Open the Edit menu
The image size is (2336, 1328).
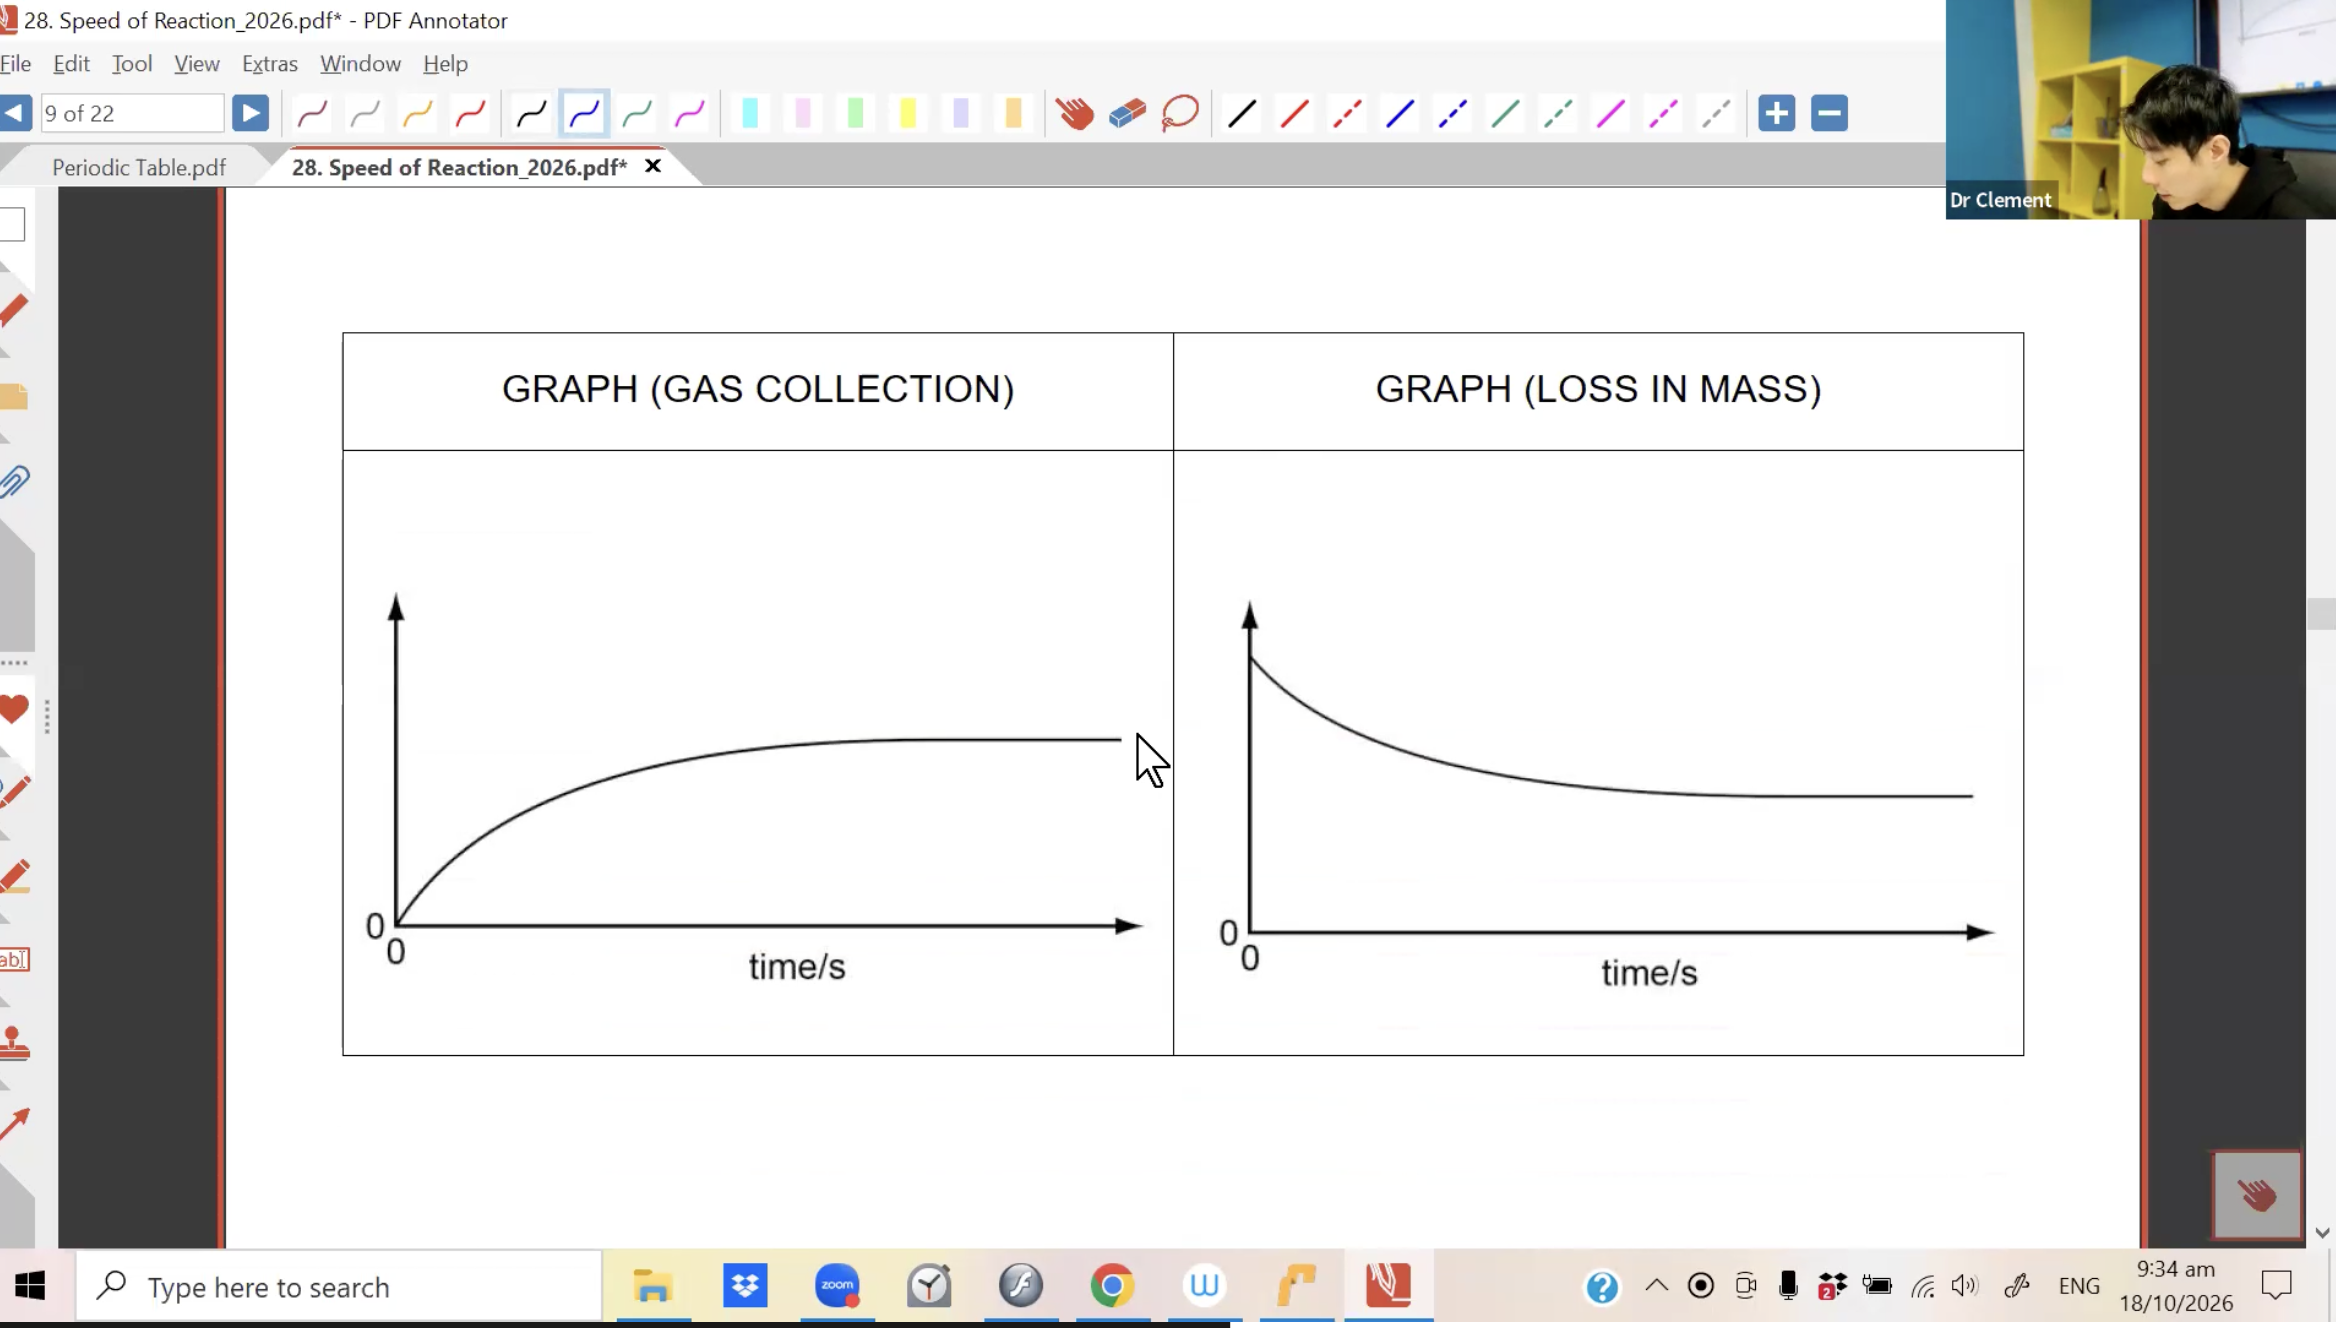(x=71, y=63)
